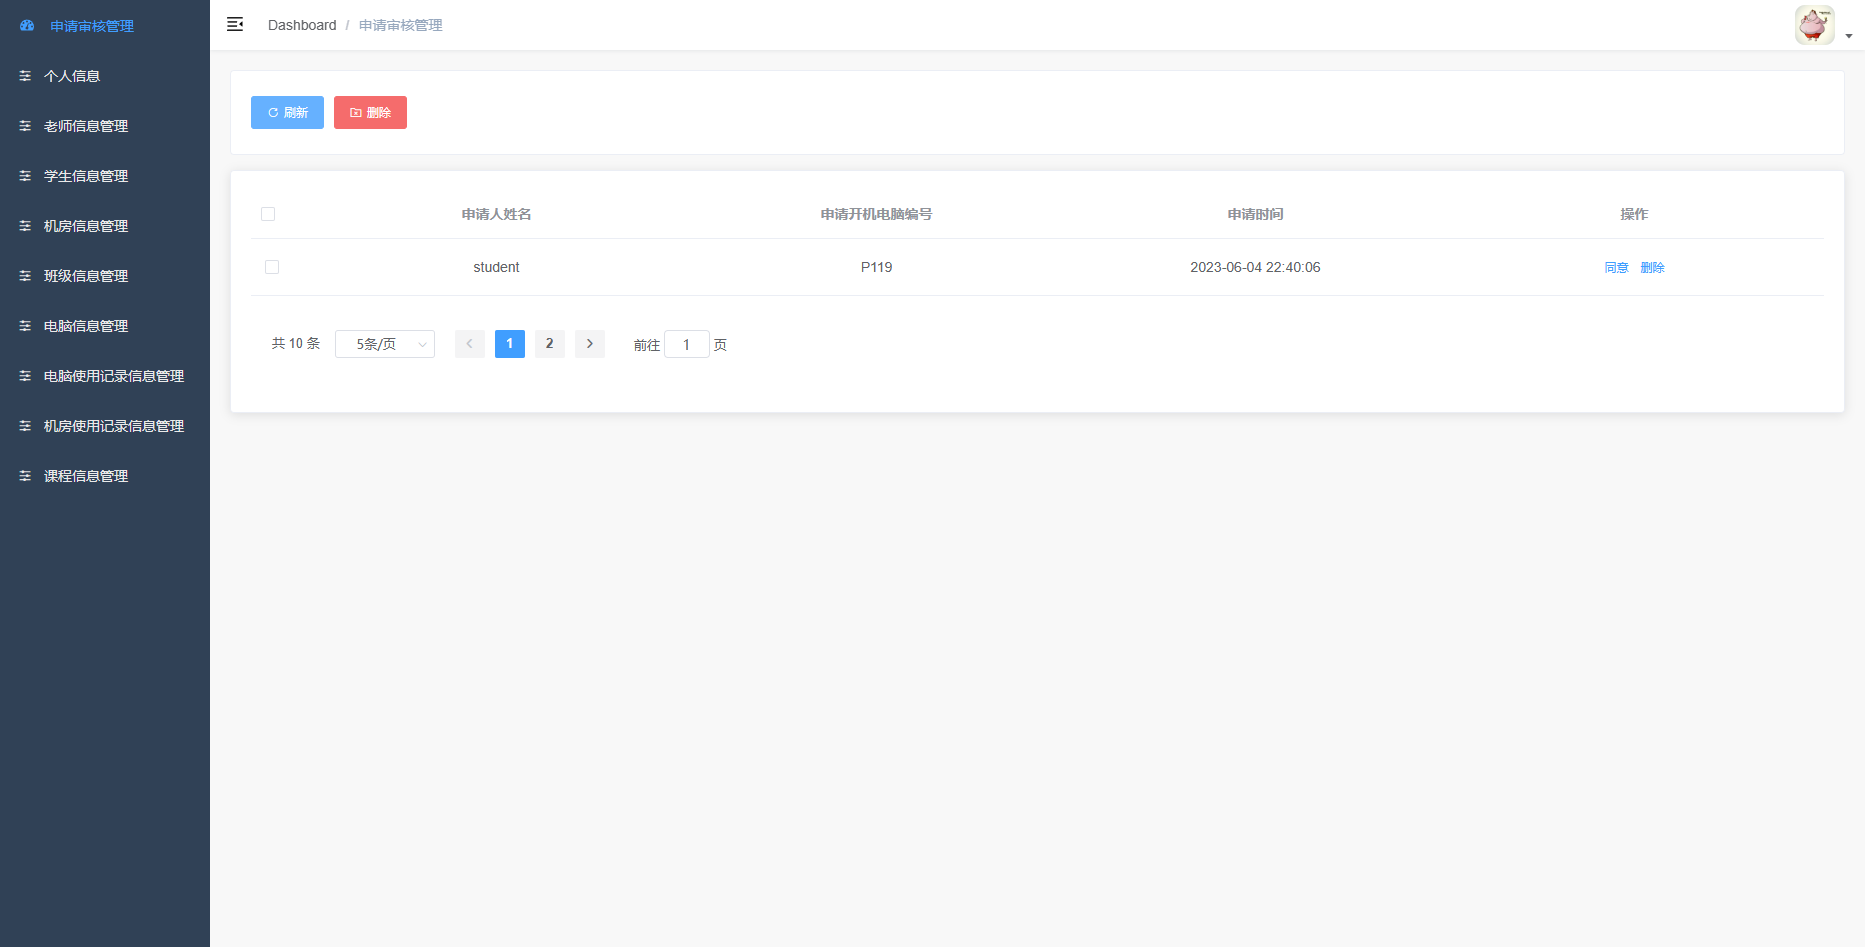Select 班级信息管理 menu item

tap(86, 276)
